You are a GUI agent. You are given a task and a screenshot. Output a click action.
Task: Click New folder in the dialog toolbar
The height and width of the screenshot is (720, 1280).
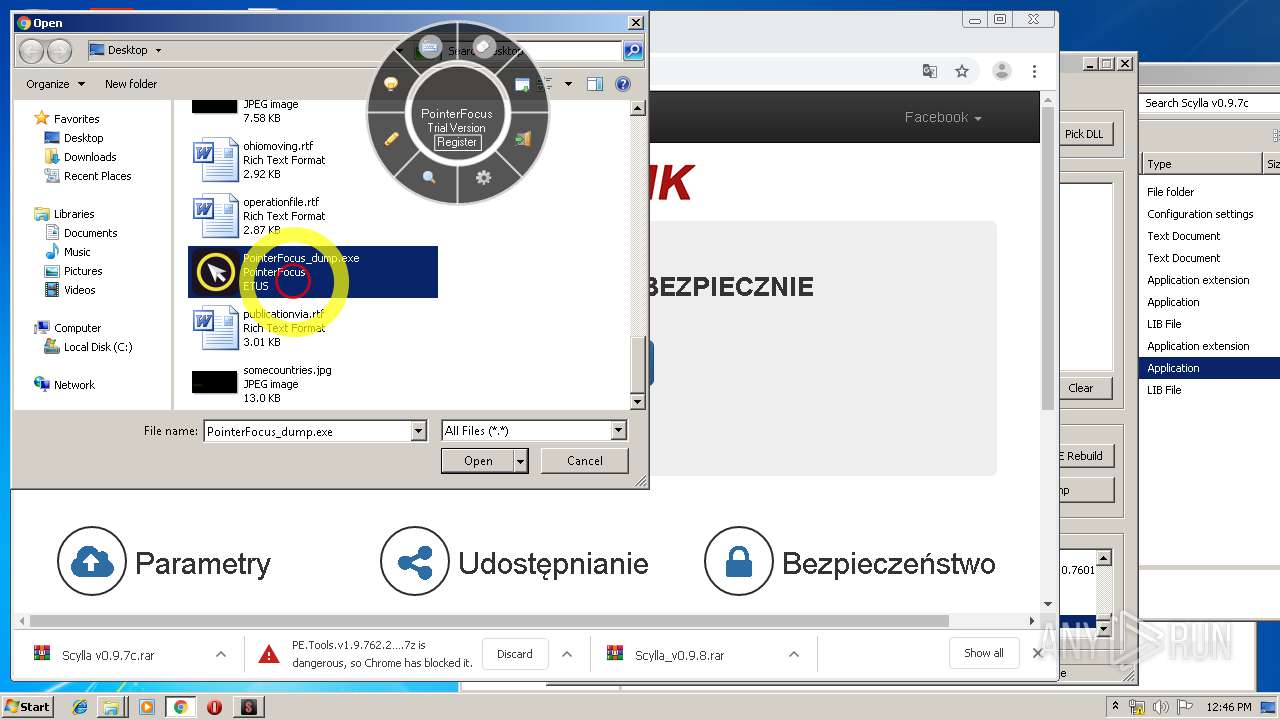tap(131, 84)
